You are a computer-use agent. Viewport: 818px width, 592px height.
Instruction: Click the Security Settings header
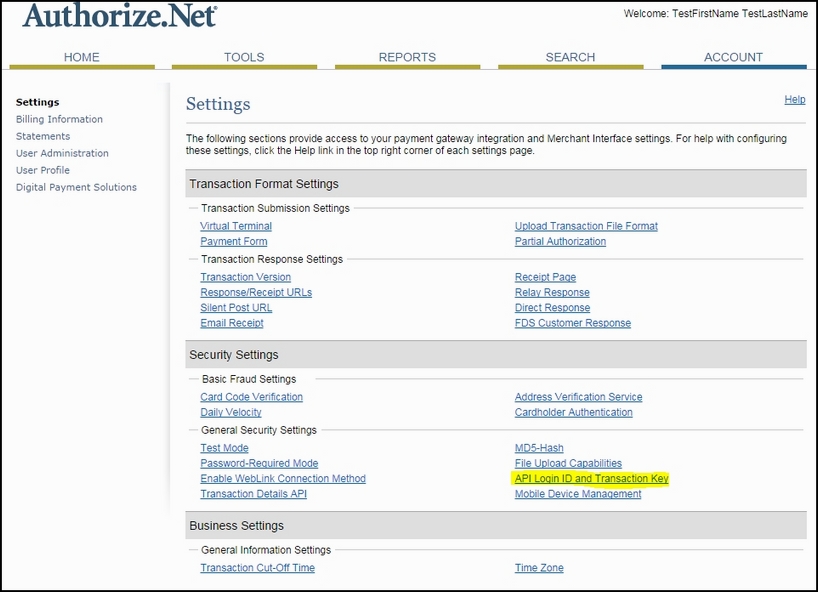point(496,355)
